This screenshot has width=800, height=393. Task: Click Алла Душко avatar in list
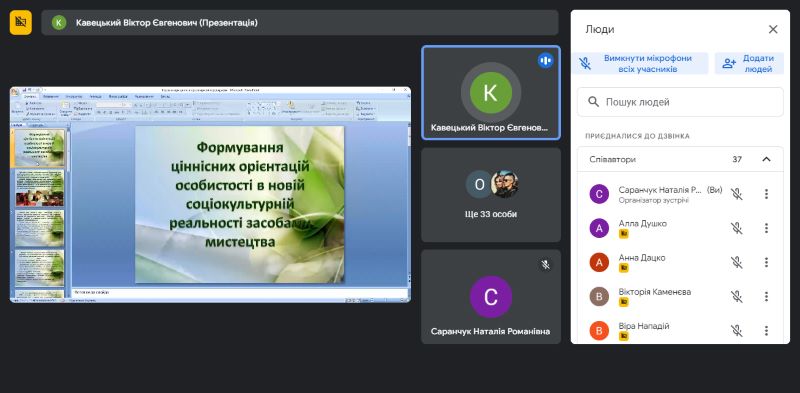(599, 228)
